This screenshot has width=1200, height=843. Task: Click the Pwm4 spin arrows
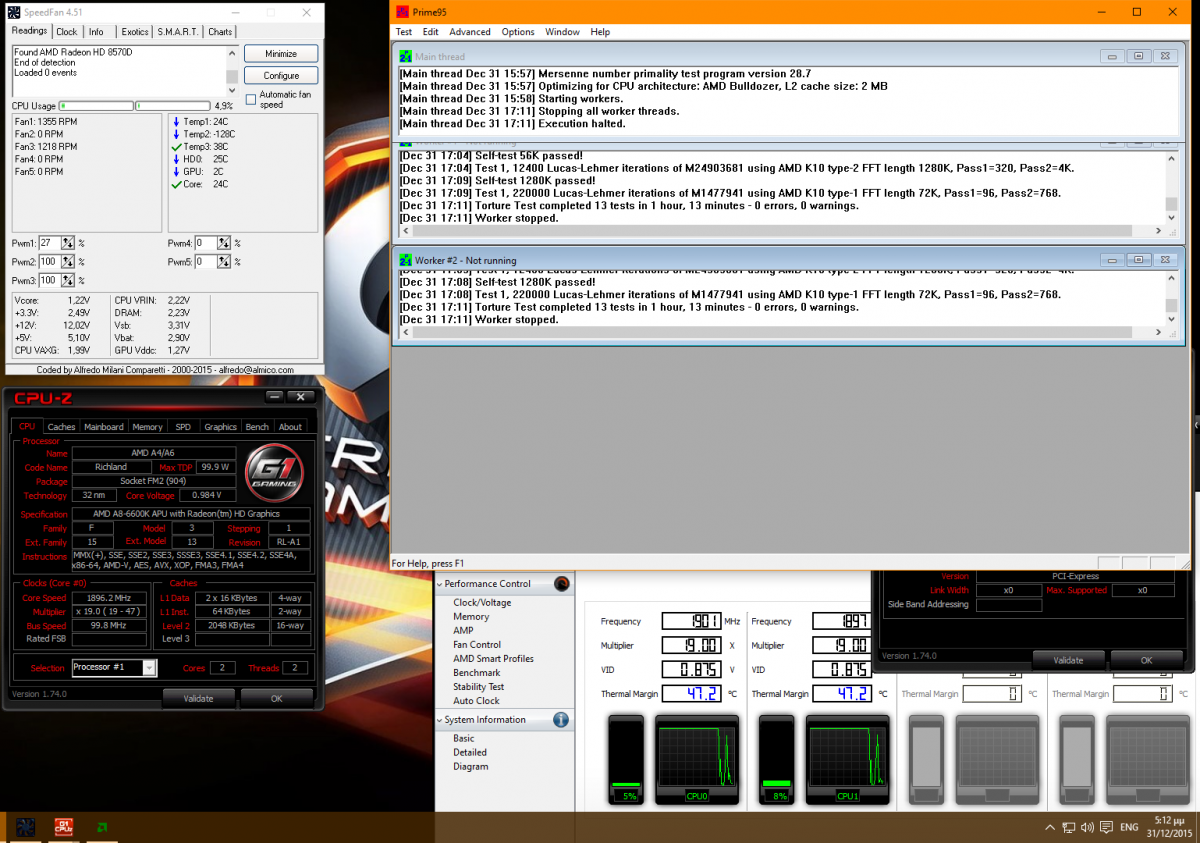click(x=224, y=243)
